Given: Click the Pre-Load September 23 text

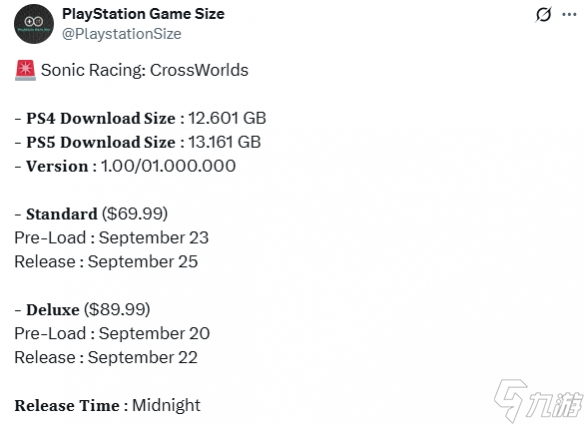Looking at the screenshot, I should click(111, 238).
